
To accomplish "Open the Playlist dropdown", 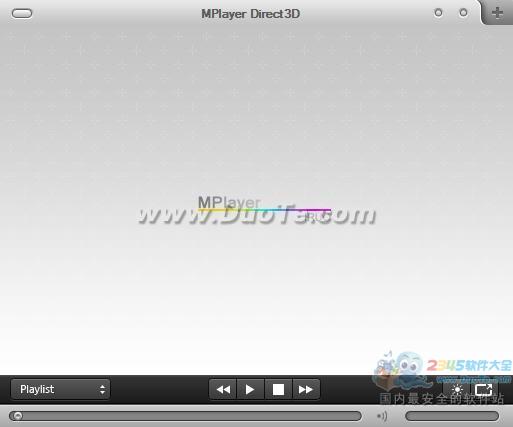I will tap(60, 389).
